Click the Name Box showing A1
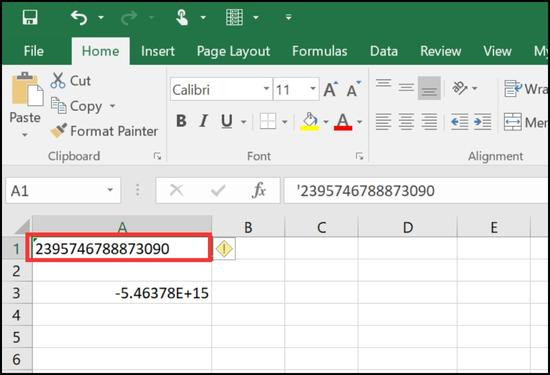This screenshot has height=375, width=550. (x=56, y=191)
